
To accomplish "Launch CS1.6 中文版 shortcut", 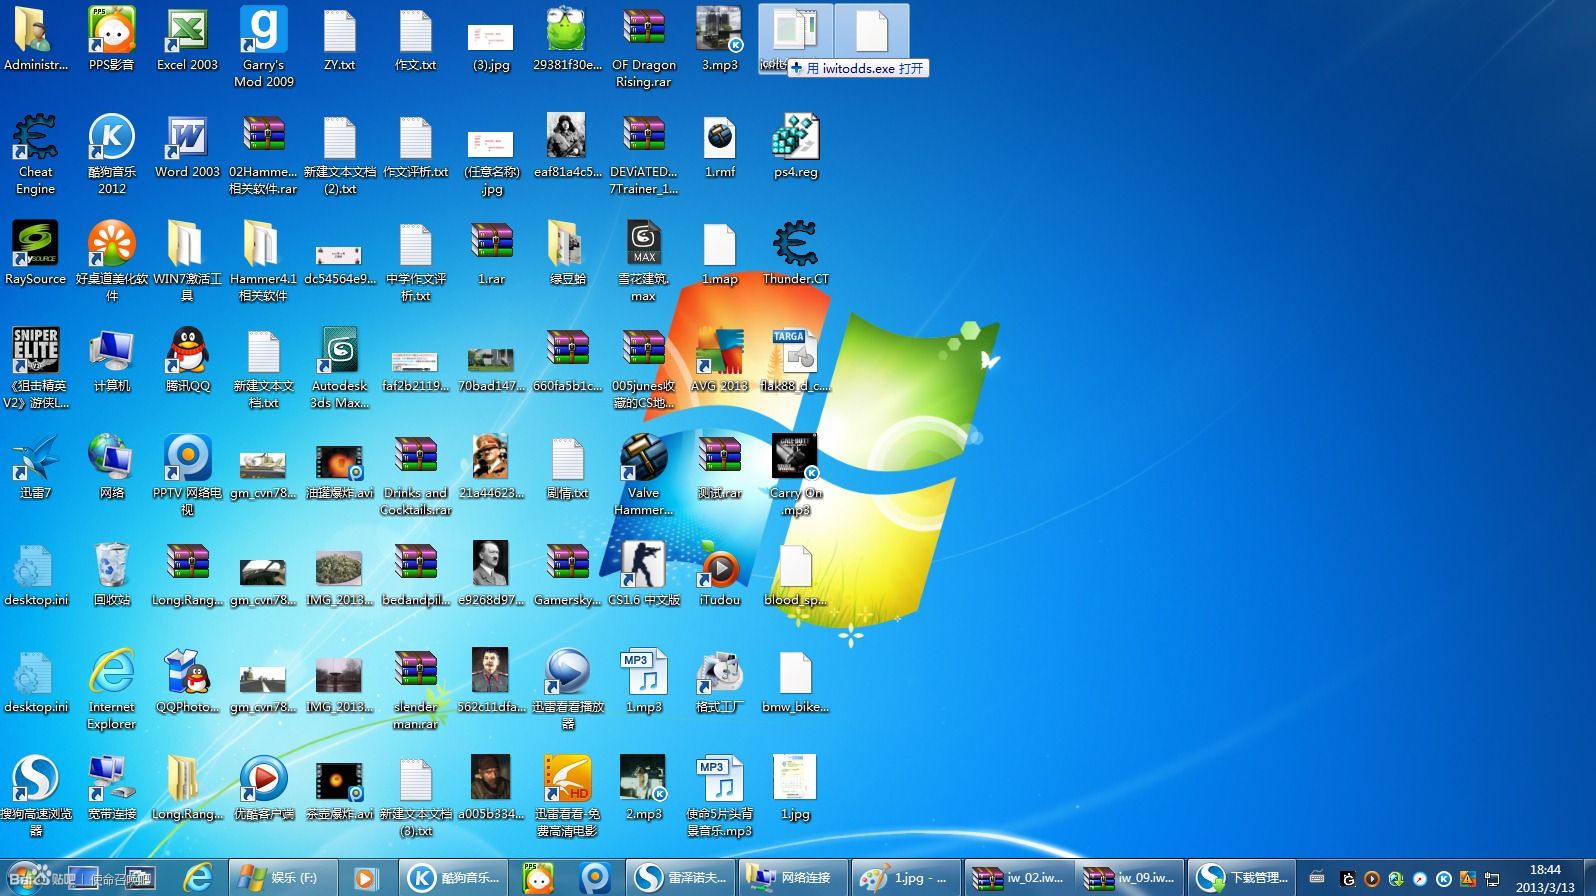I will pos(643,574).
